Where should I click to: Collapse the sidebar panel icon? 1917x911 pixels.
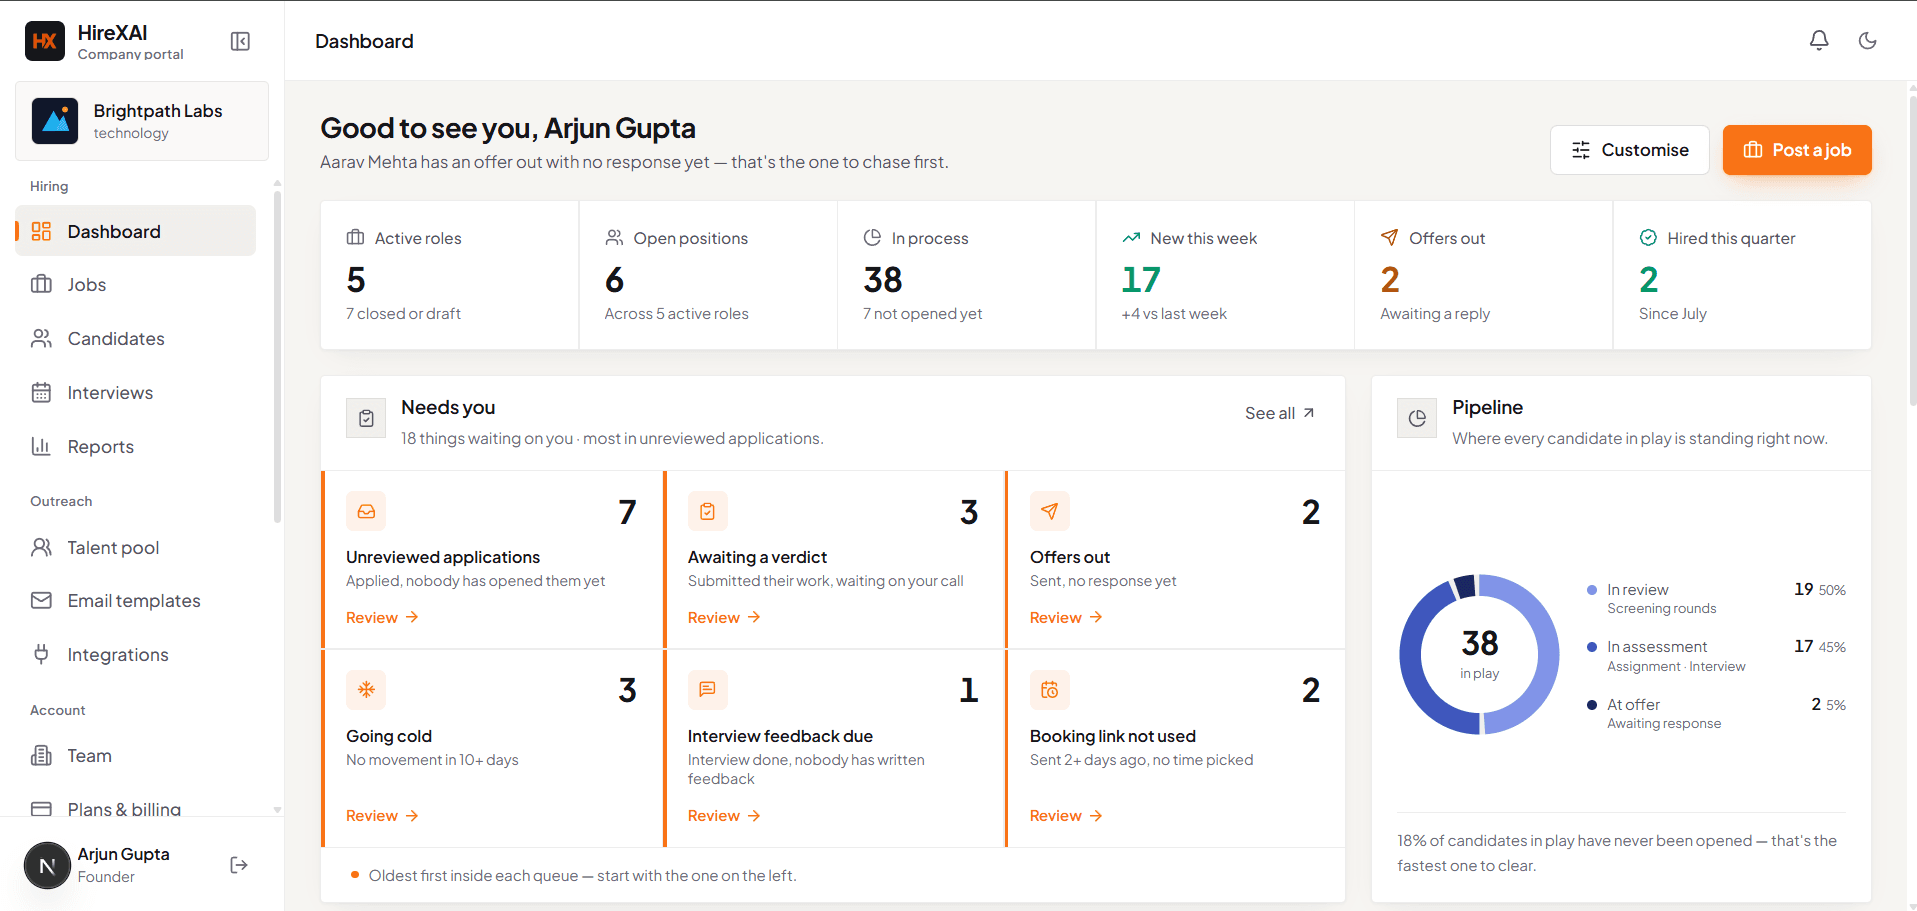240,41
